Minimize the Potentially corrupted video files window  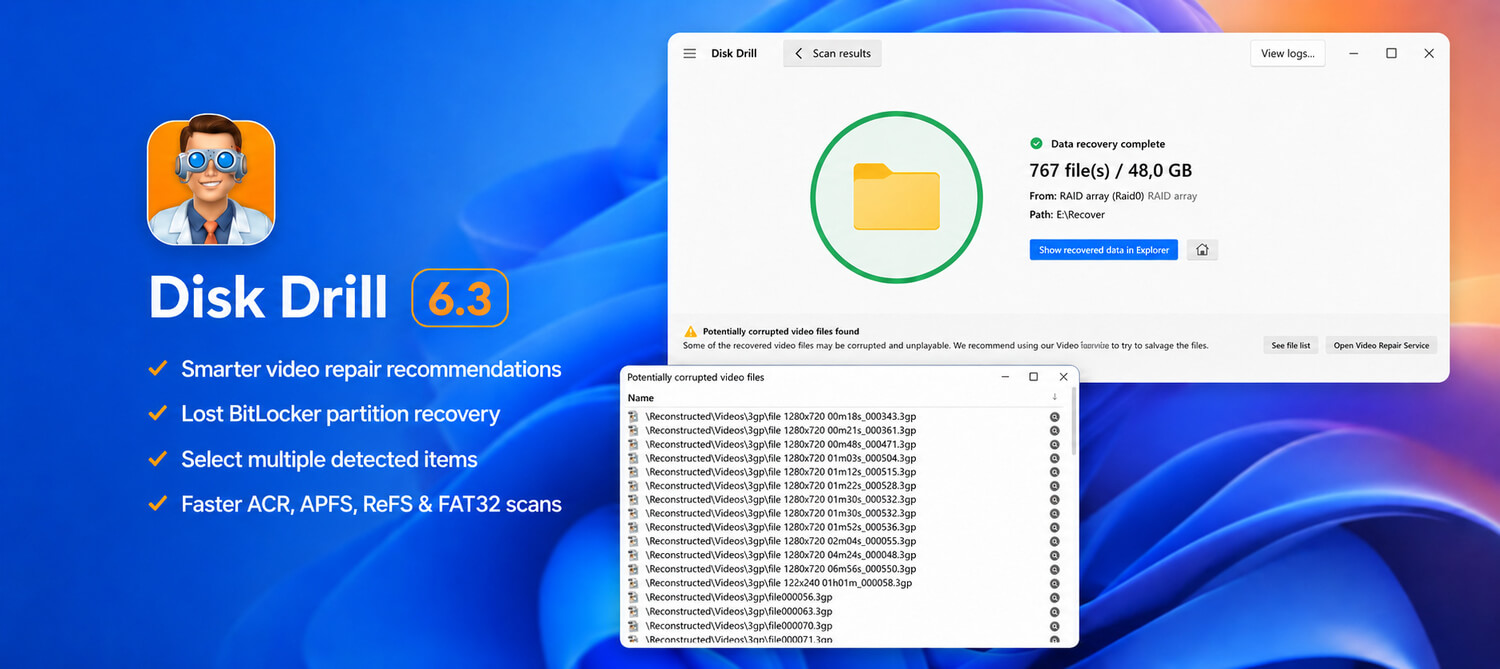click(1005, 377)
